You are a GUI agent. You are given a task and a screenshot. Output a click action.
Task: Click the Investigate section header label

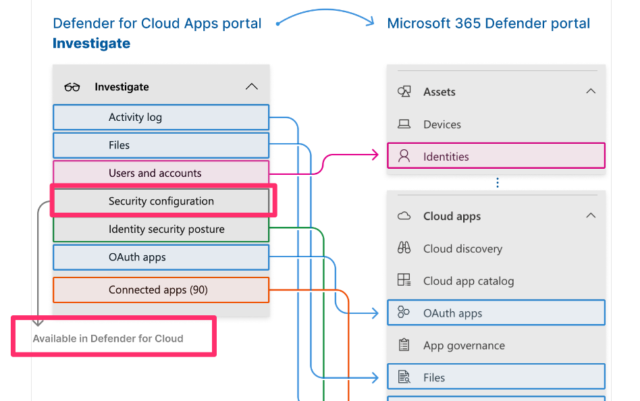point(122,87)
